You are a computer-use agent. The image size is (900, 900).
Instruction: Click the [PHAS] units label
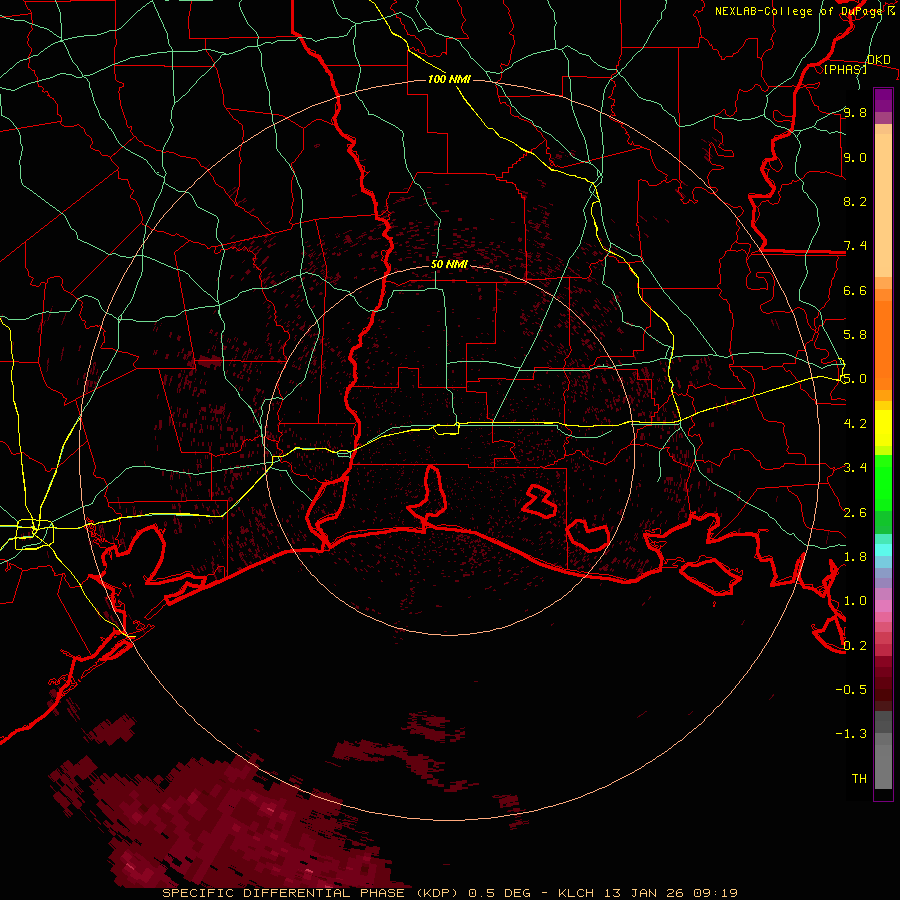pyautogui.click(x=845, y=69)
